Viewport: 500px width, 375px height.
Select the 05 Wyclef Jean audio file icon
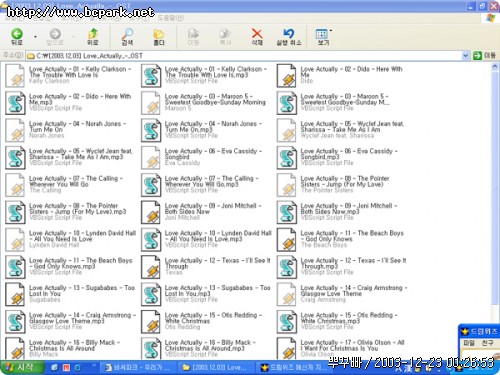click(287, 130)
